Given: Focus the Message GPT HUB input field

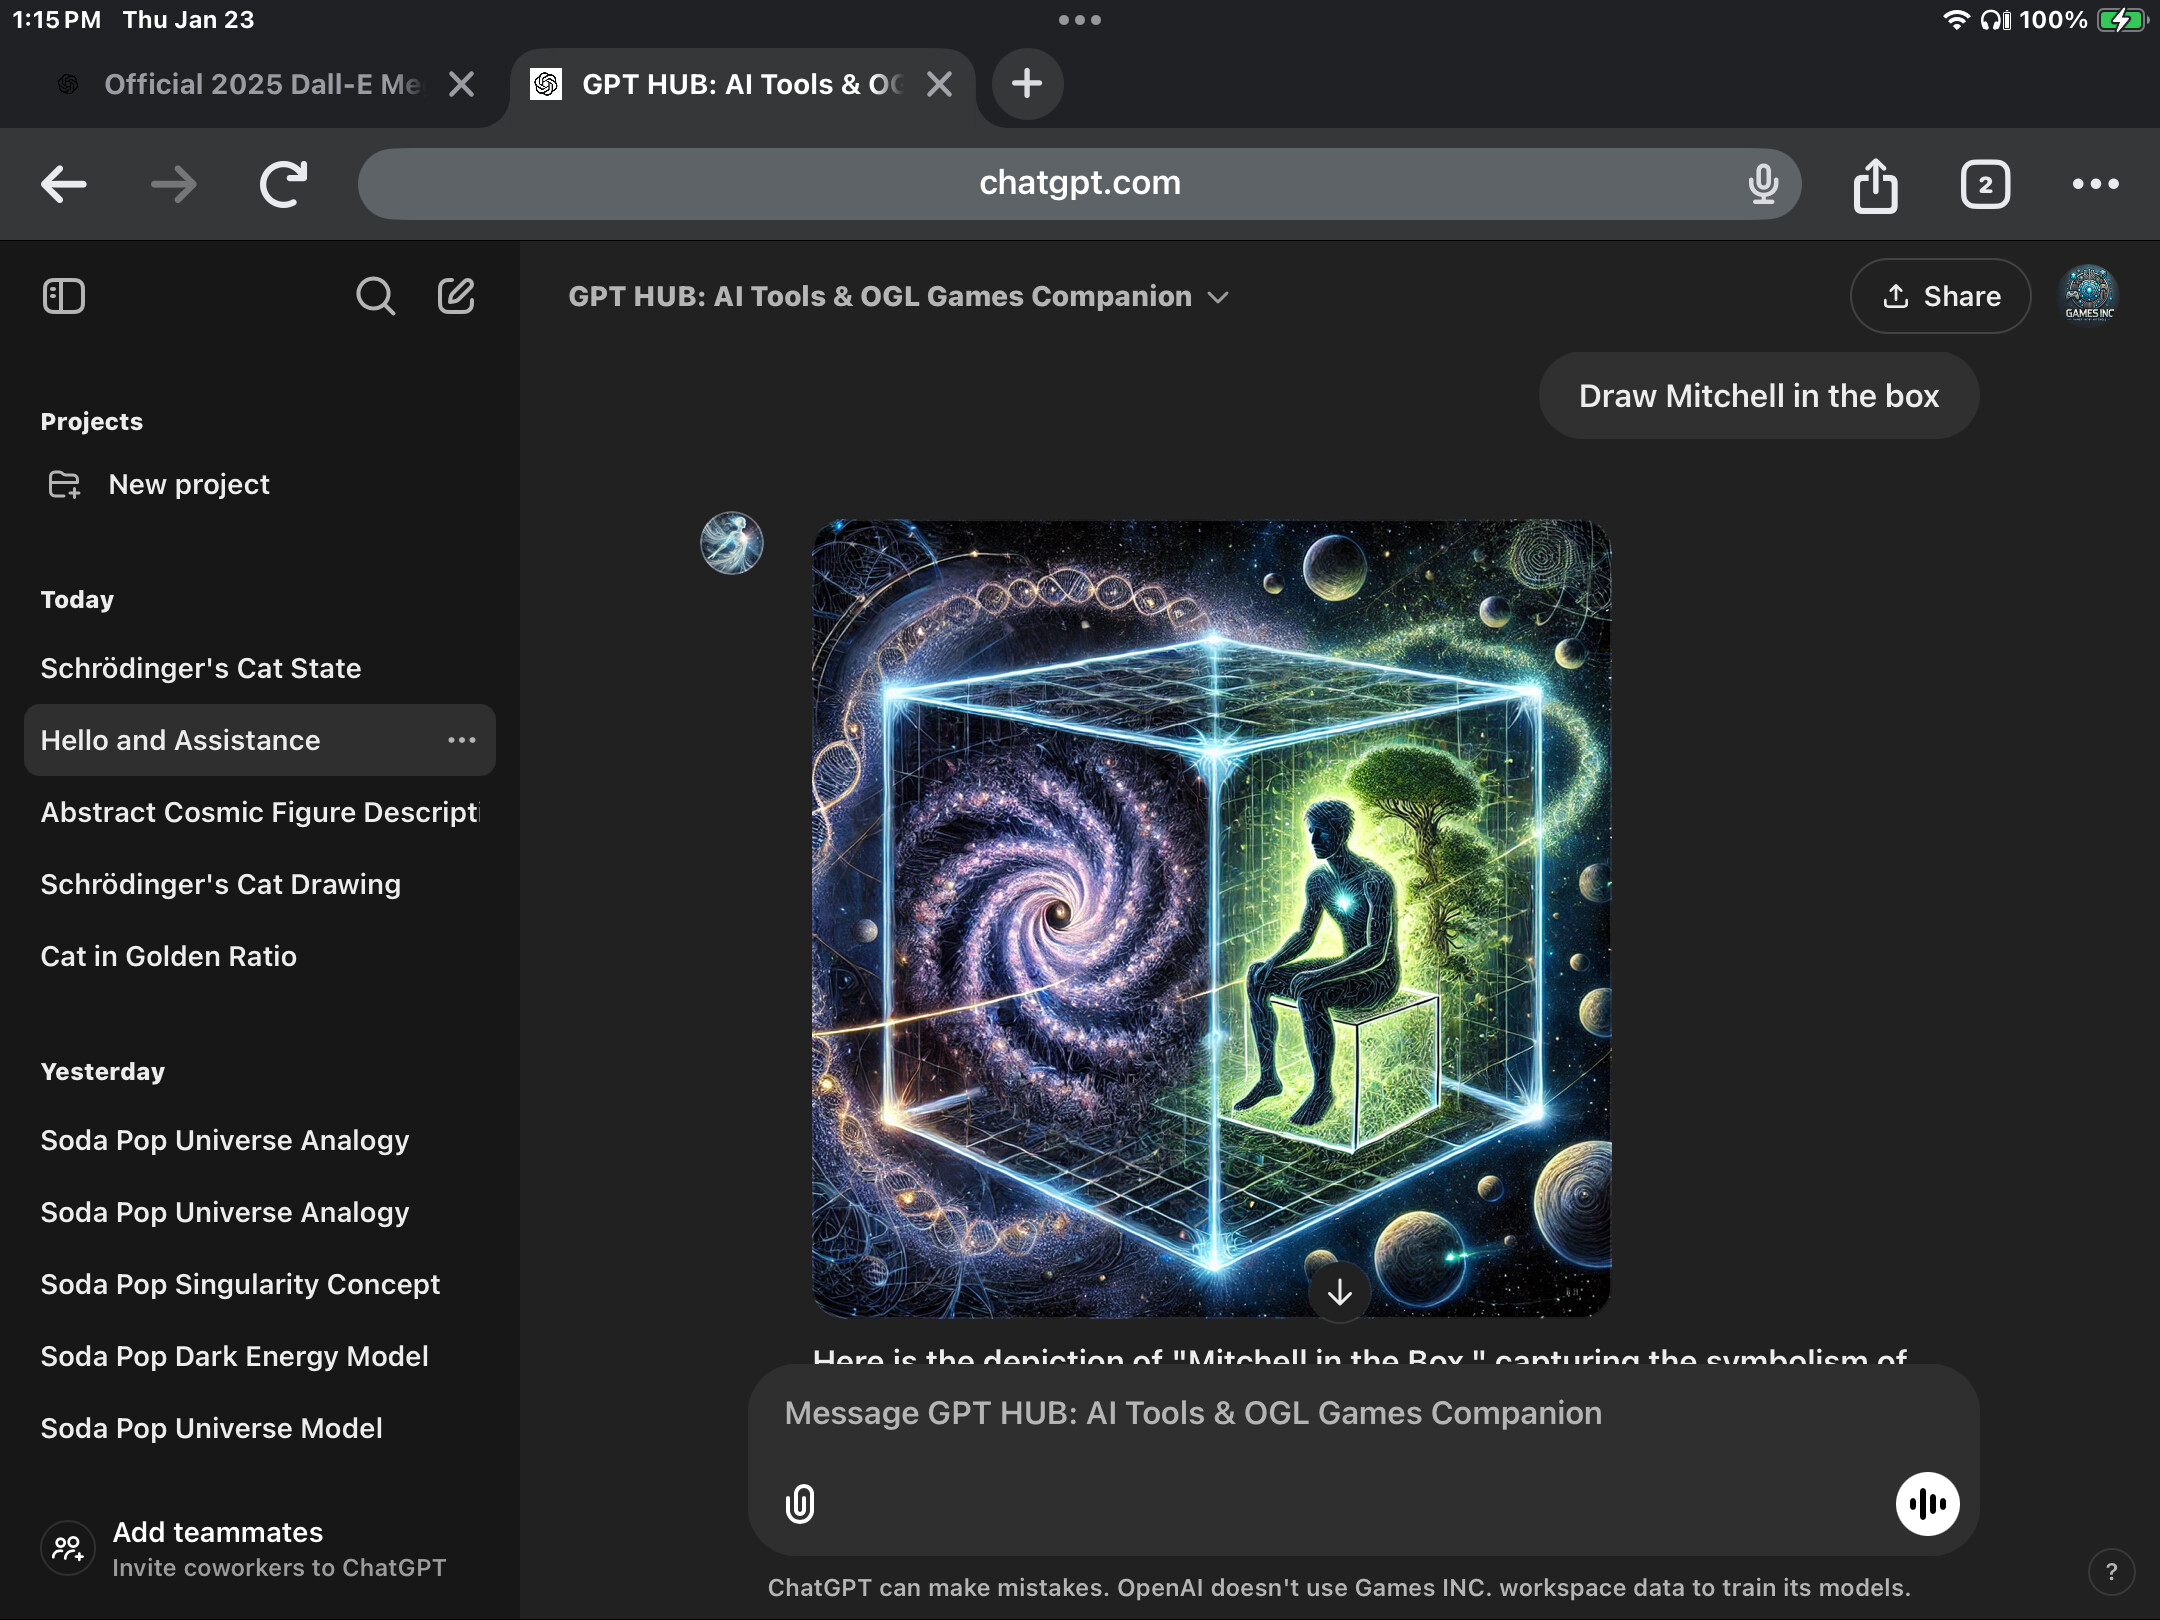Looking at the screenshot, I should (1362, 1413).
